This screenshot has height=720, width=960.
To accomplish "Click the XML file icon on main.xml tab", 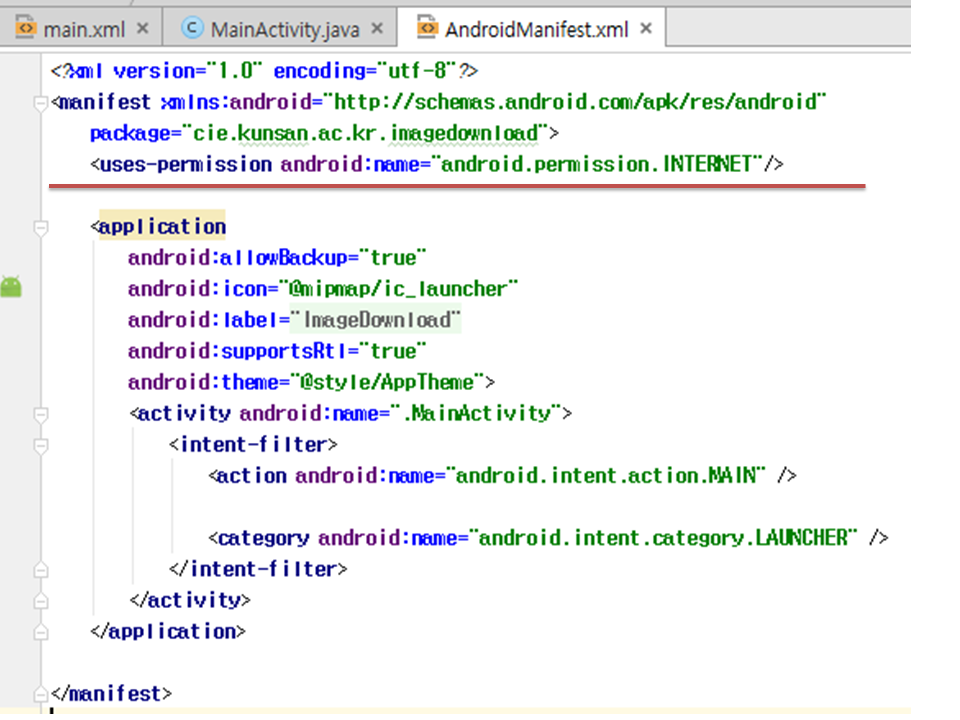I will tap(26, 29).
